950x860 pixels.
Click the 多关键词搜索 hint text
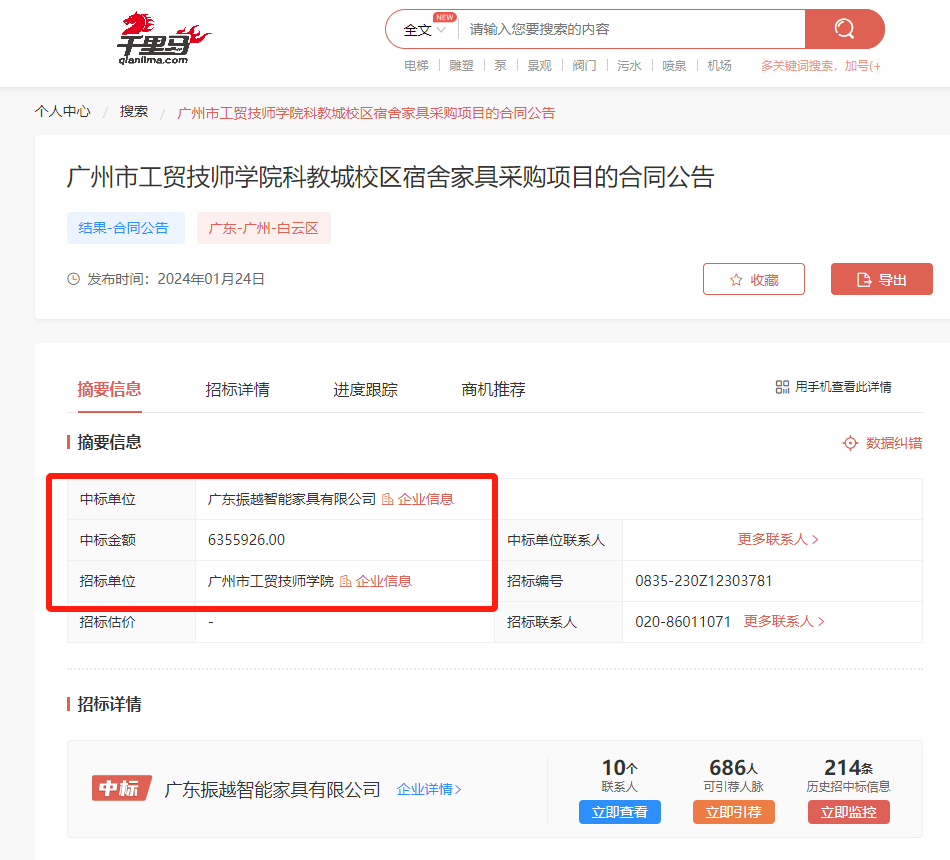820,65
